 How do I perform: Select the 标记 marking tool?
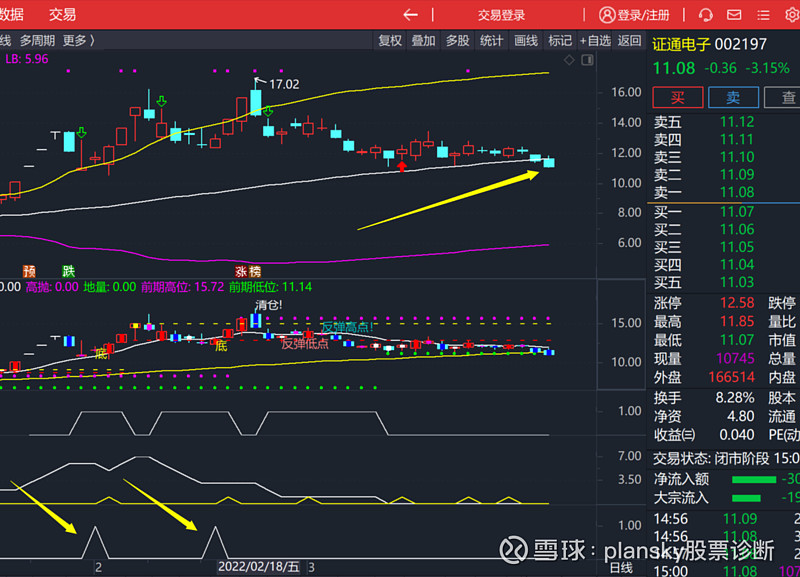pos(559,41)
